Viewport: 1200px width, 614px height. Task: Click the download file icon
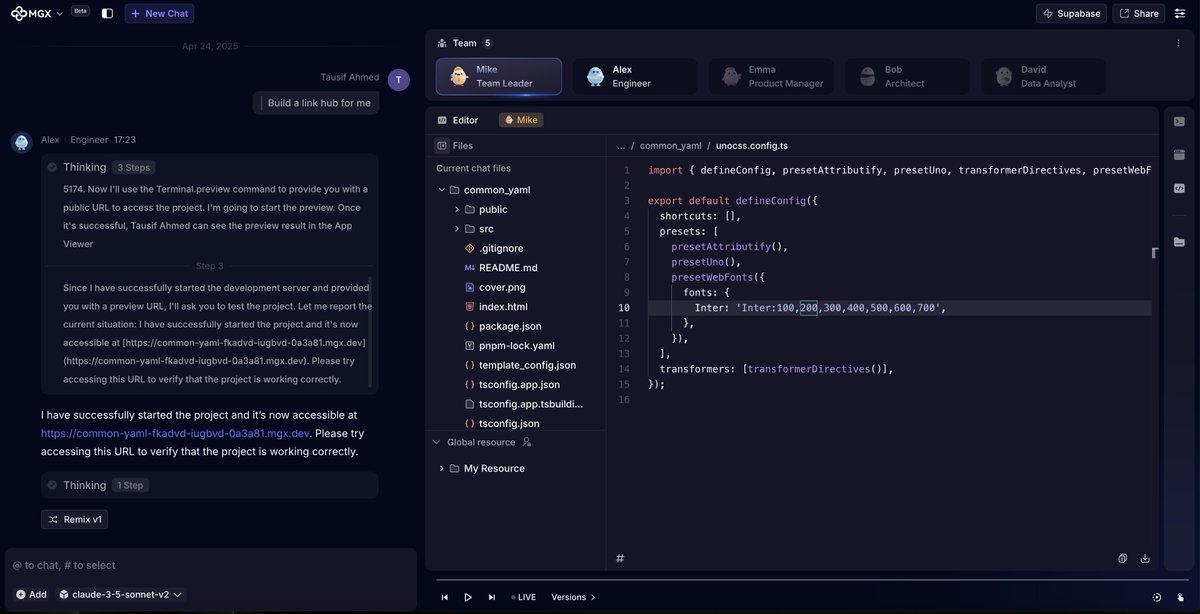(1145, 558)
